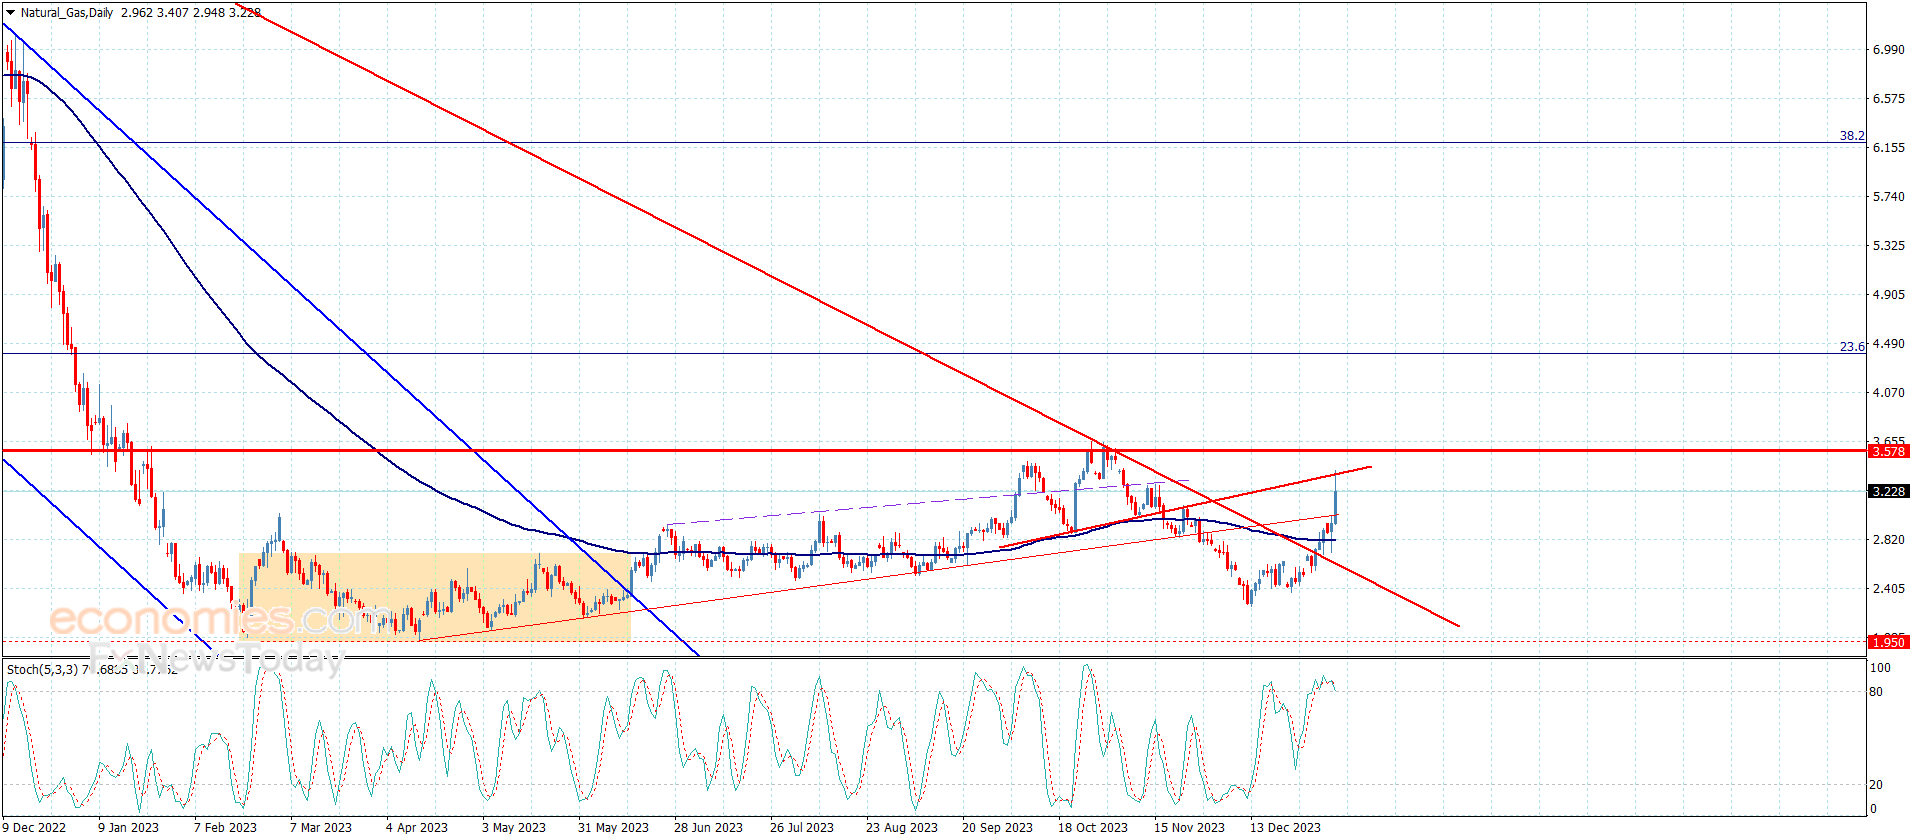Click the stochastic 20 level label
Screen dimensions: 1916x840
pos(1876,785)
